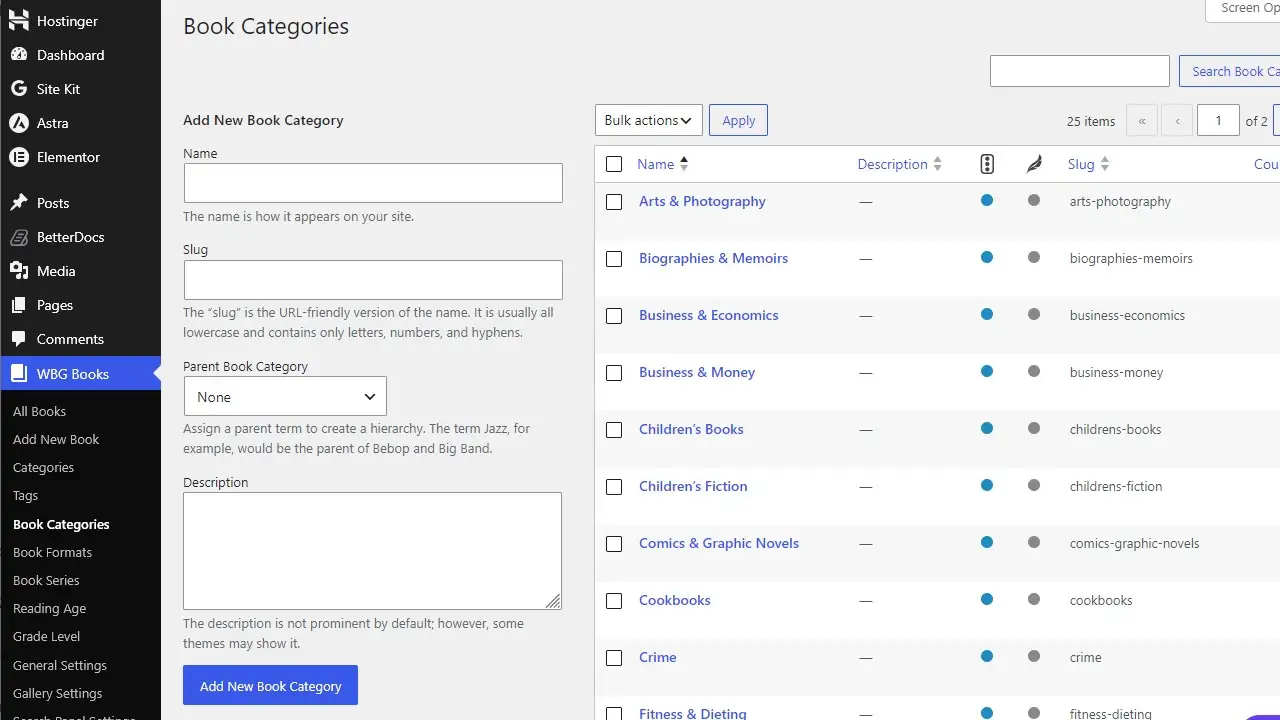Click the Posts pushpin icon

click(18, 203)
